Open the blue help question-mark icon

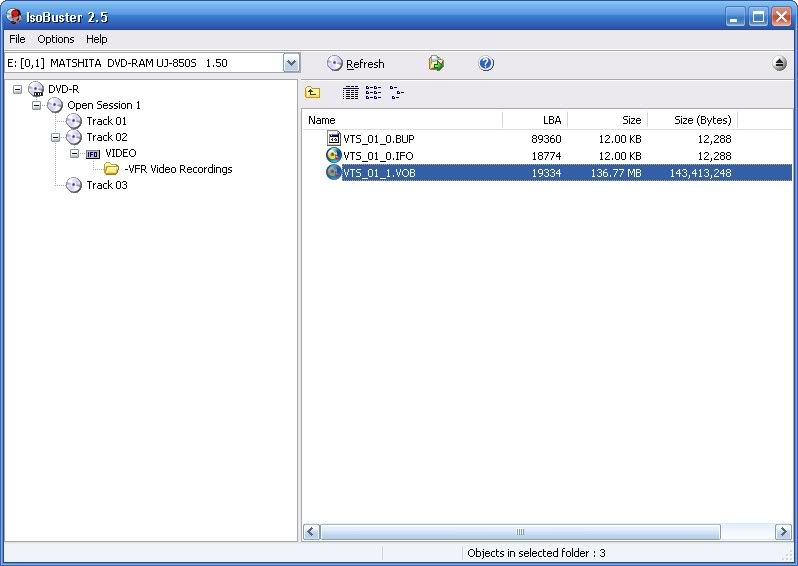coord(486,63)
